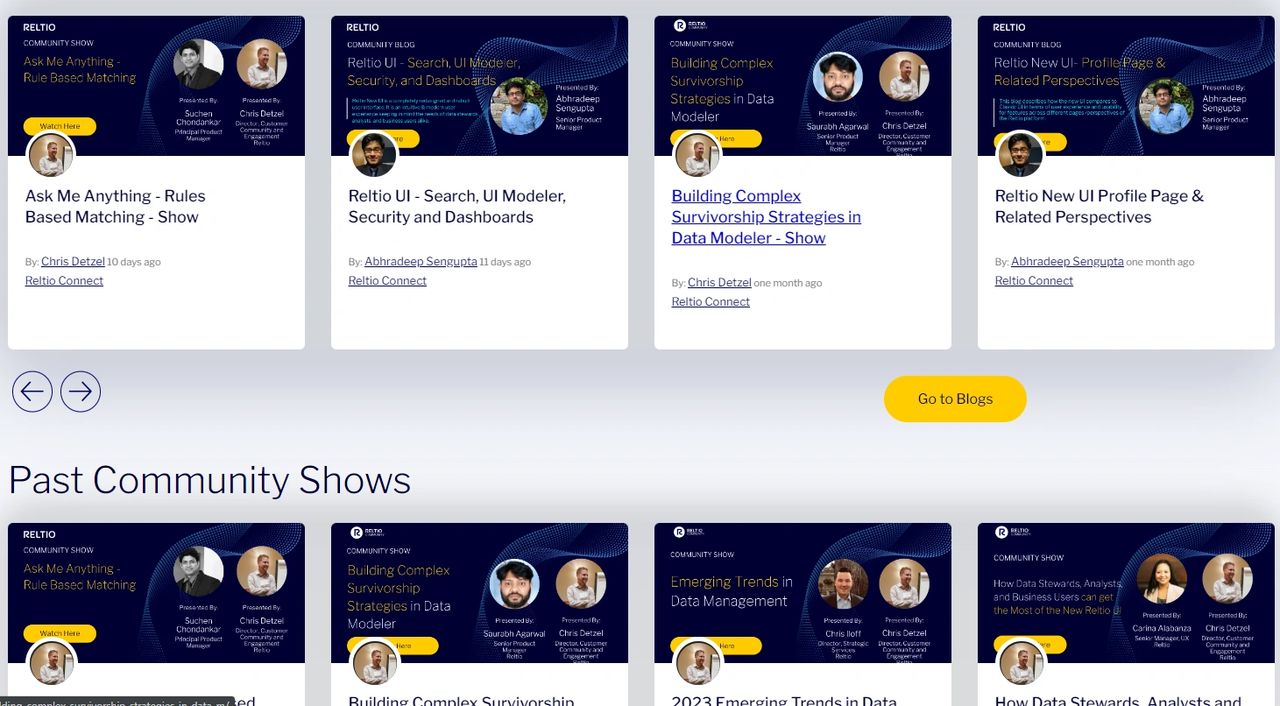Click '10 days ago' timestamp text
This screenshot has height=706, width=1280.
tap(134, 262)
